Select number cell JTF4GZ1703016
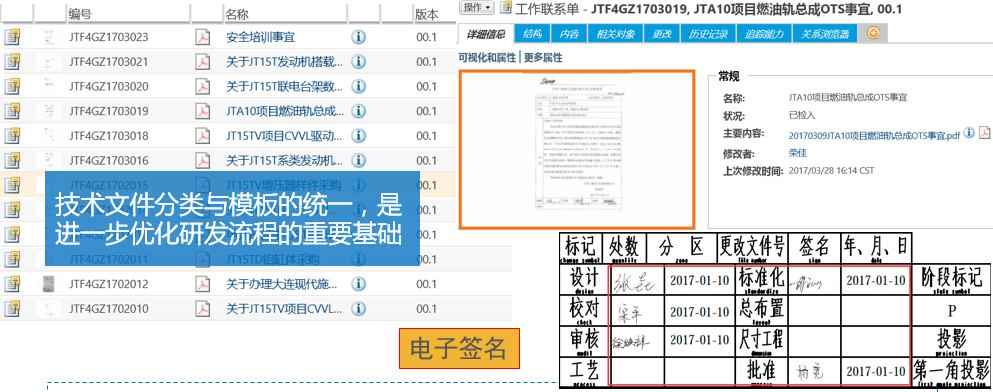 109,161
